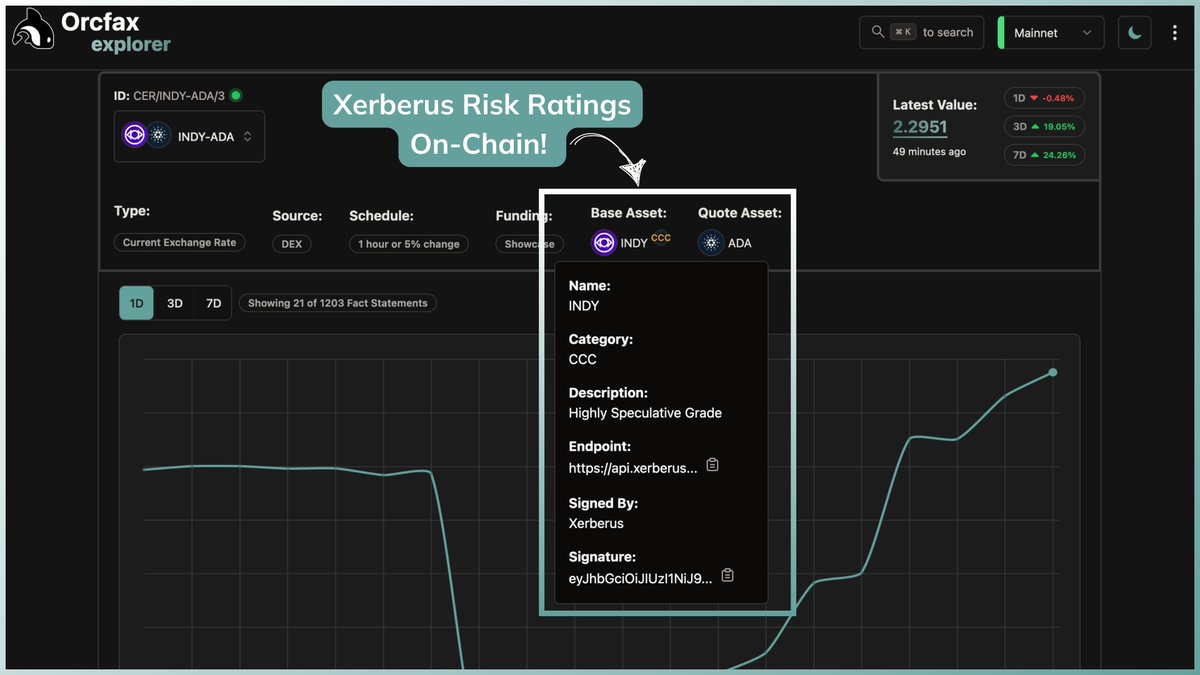Open the Mainnet network dropdown
The width and height of the screenshot is (1200, 675).
(x=1051, y=32)
